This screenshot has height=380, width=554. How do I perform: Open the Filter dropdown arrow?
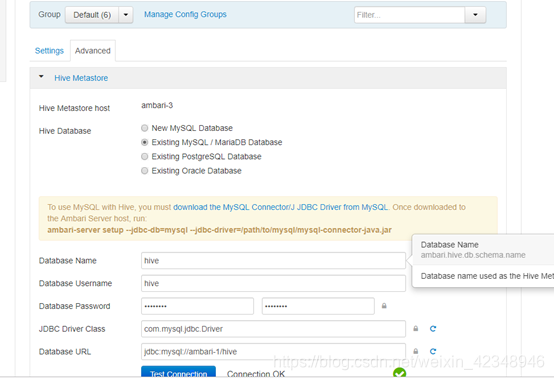click(x=475, y=15)
